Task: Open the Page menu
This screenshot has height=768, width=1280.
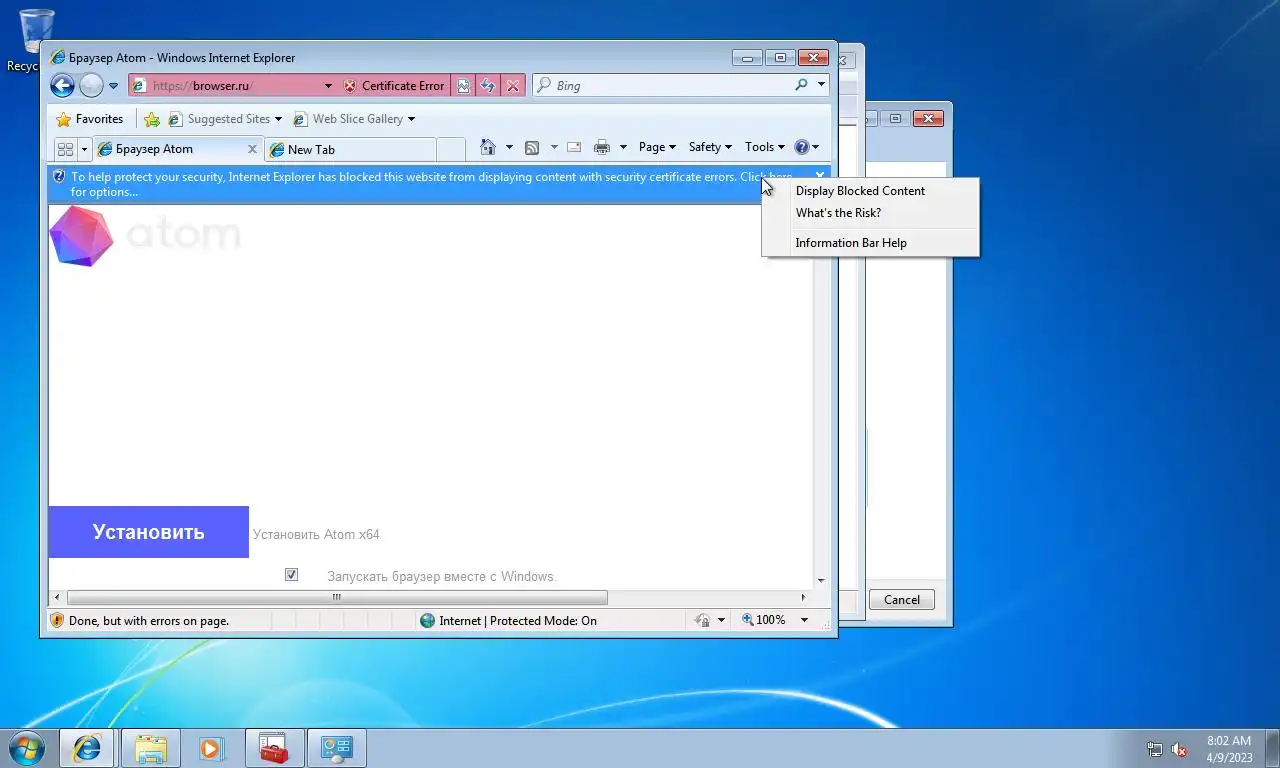Action: coord(657,147)
